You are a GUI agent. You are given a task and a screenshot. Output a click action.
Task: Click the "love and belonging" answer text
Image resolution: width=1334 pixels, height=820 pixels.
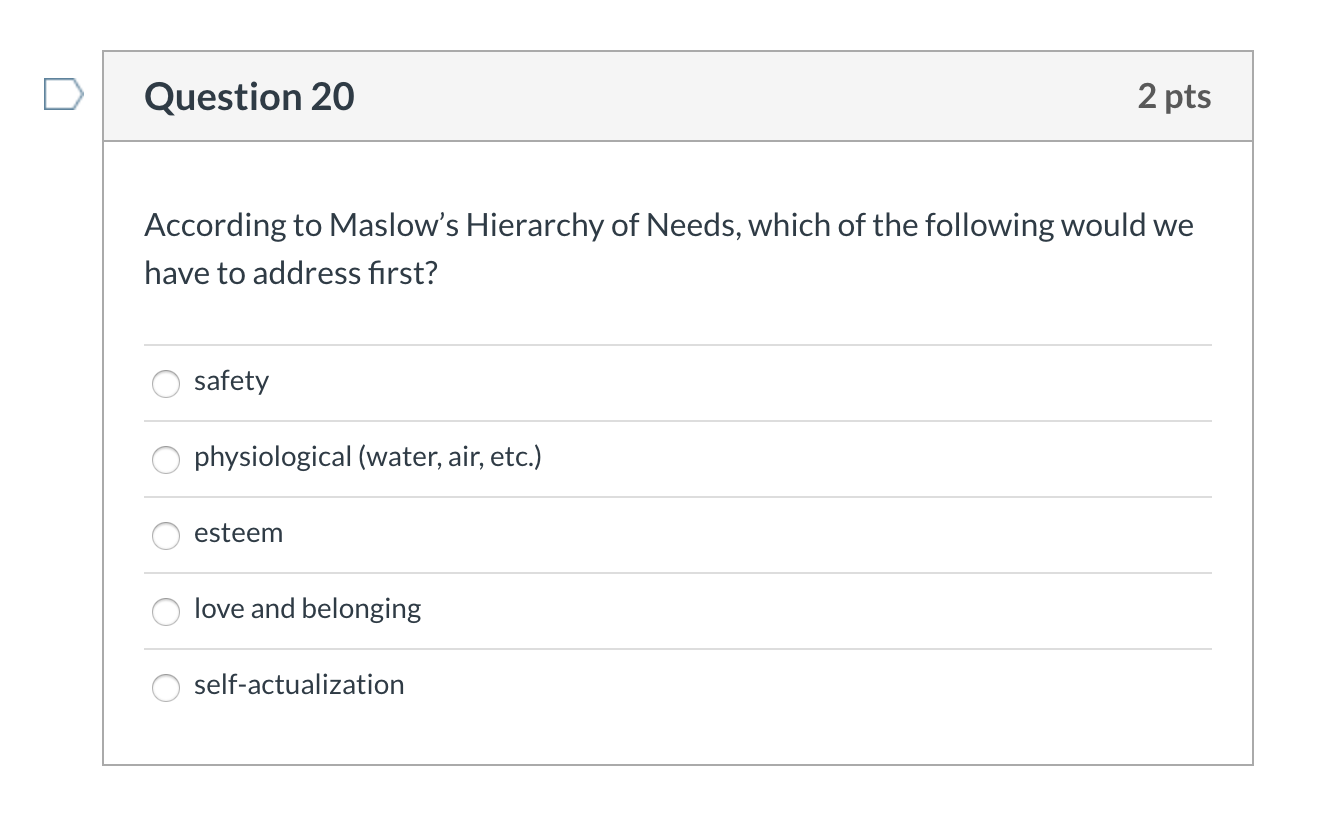pos(307,609)
